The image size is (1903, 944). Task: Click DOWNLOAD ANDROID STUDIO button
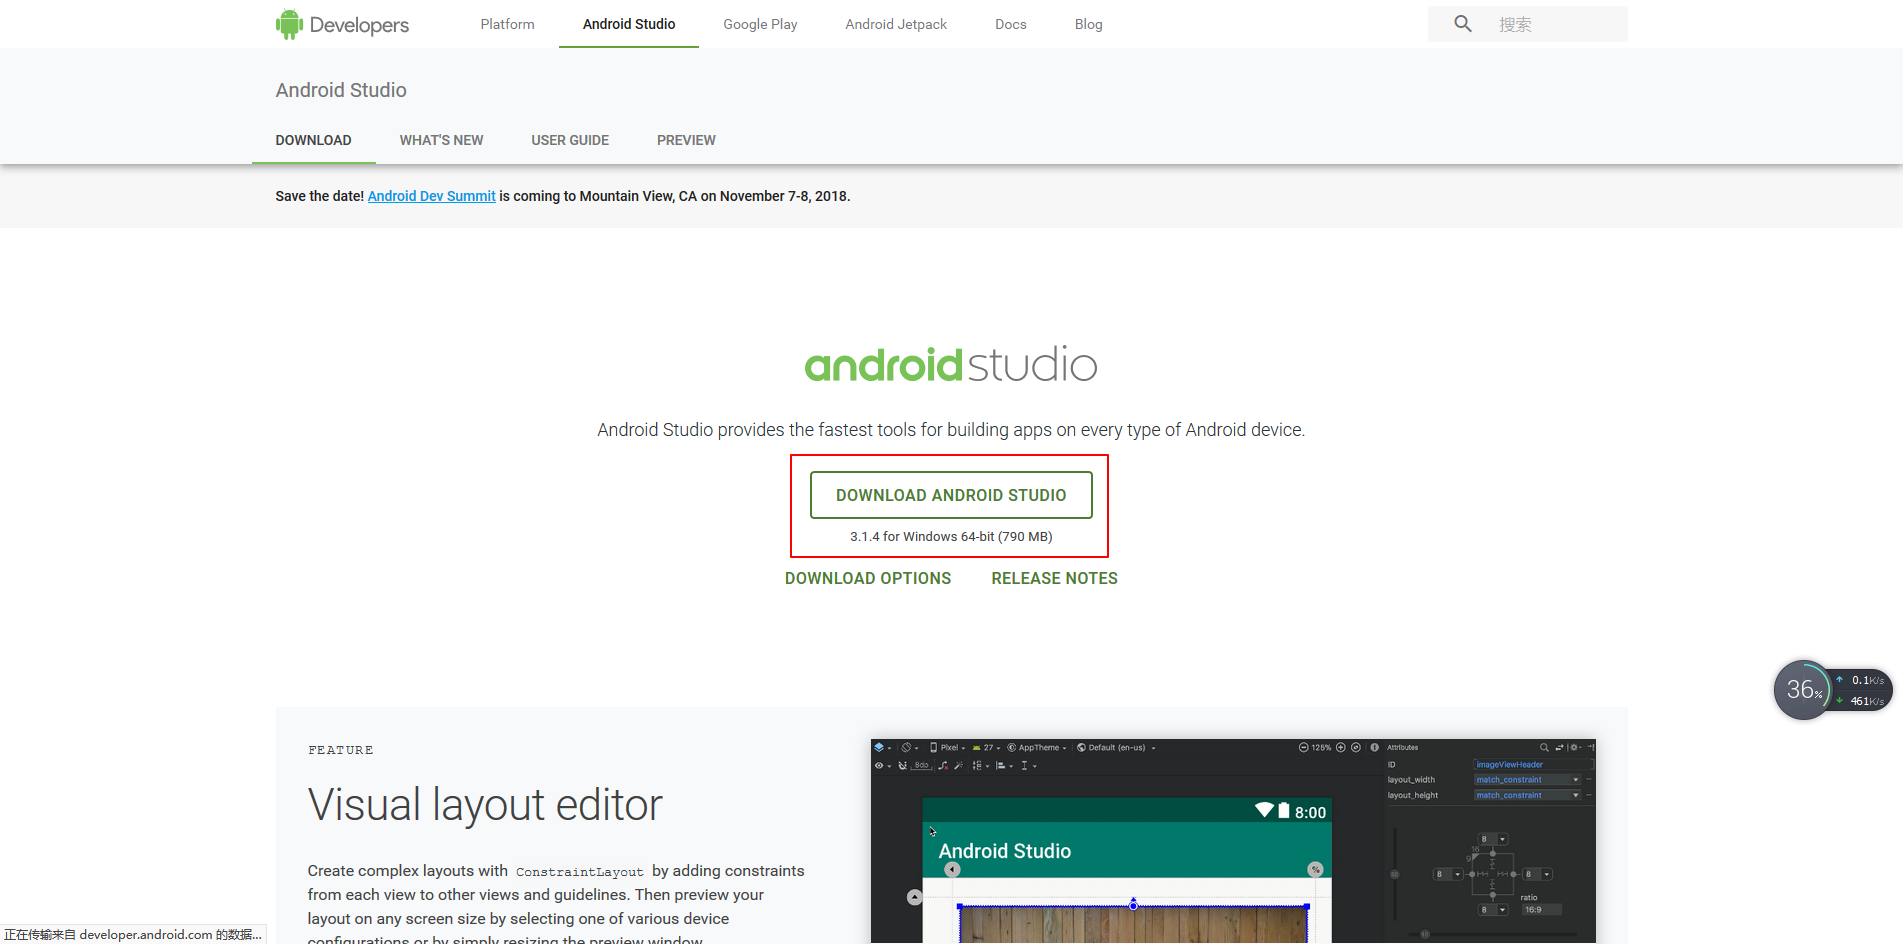[x=951, y=495]
